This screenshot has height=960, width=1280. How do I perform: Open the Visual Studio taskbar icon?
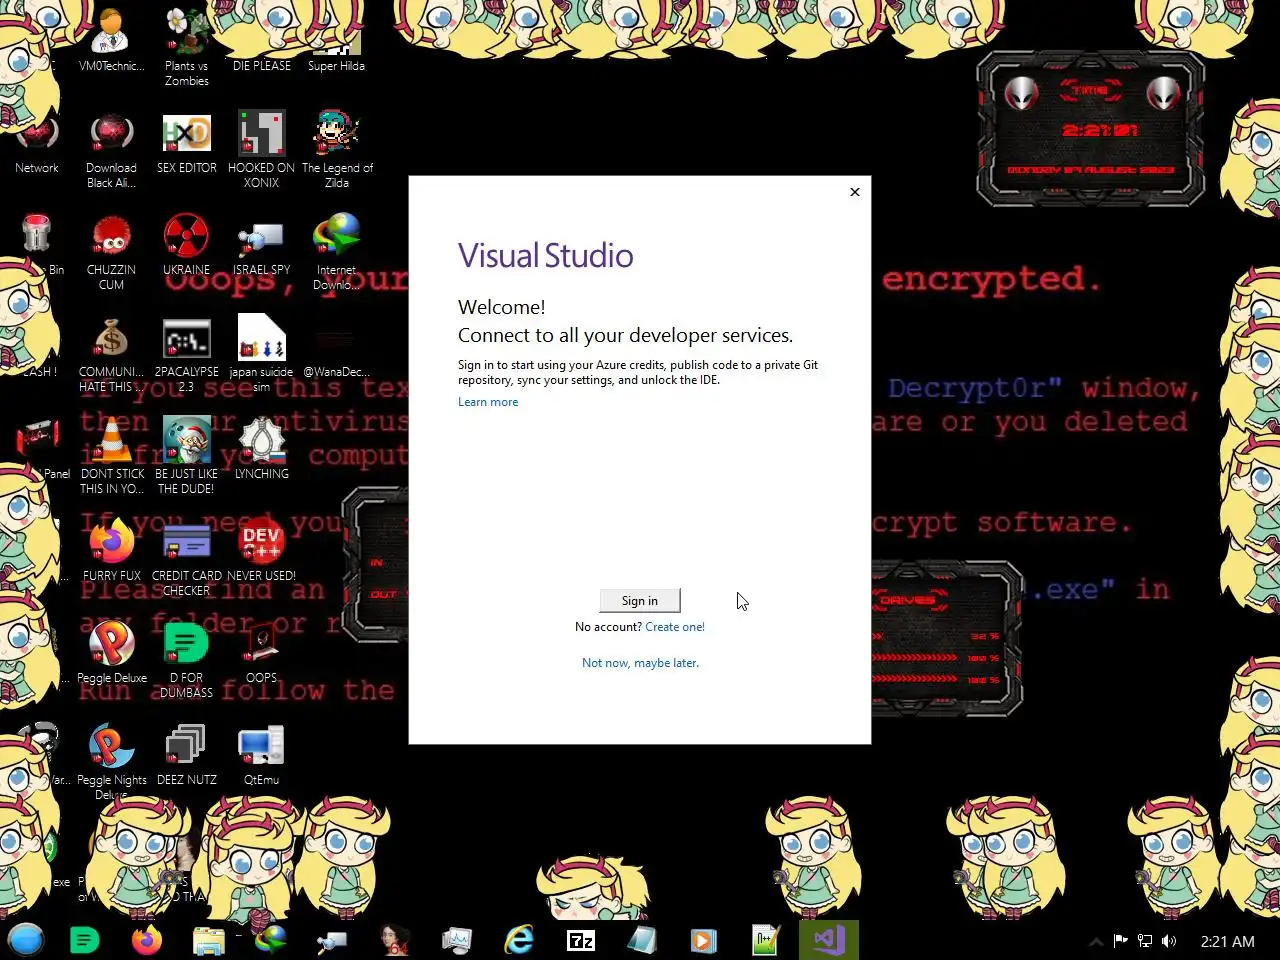tap(829, 940)
